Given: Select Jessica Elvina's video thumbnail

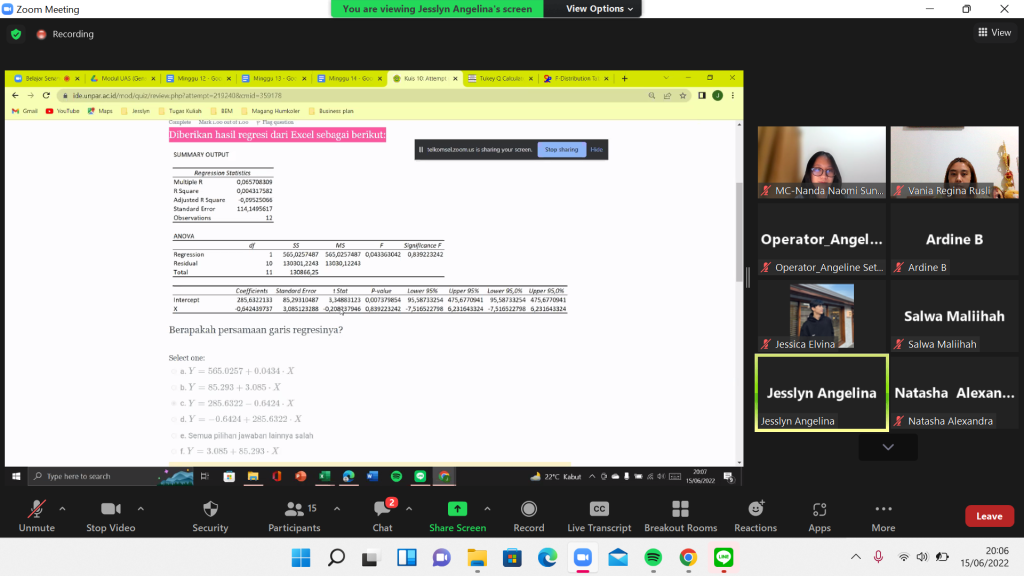Looking at the screenshot, I should coord(821,316).
